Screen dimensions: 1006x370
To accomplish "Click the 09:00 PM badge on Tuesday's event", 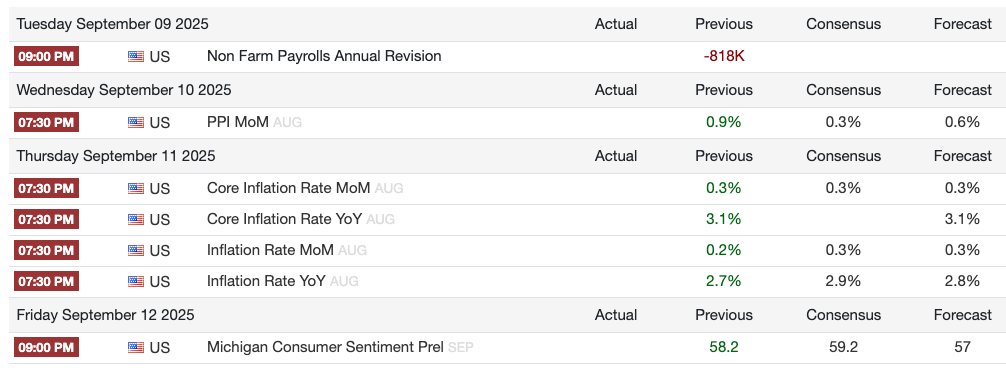I will (46, 56).
